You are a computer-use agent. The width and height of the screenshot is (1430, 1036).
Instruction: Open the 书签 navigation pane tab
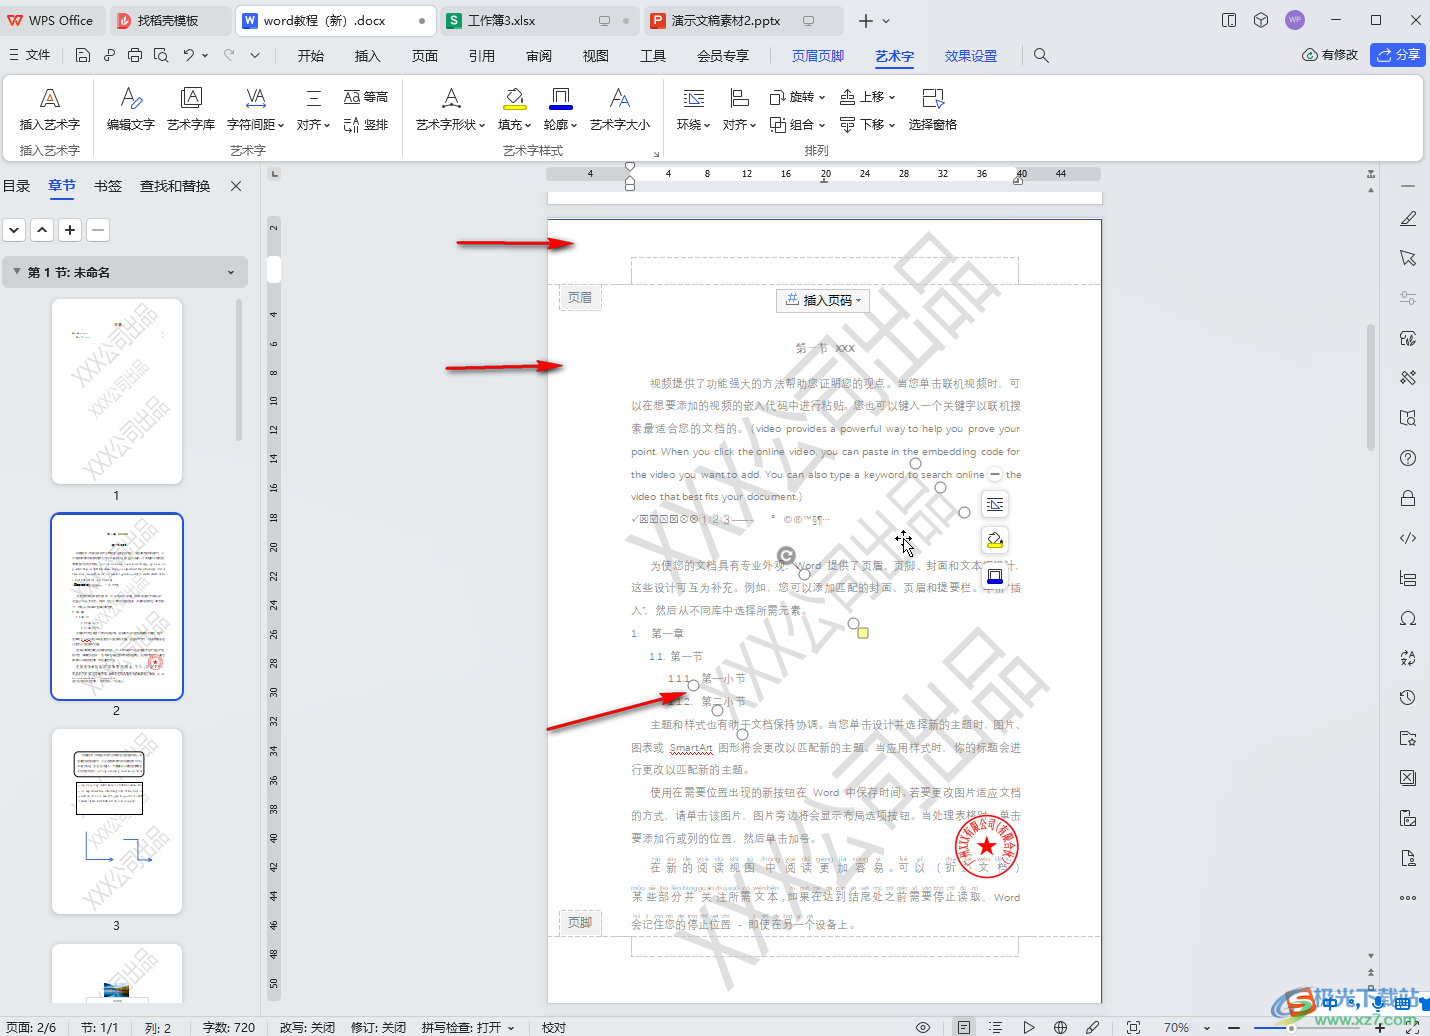(x=108, y=186)
